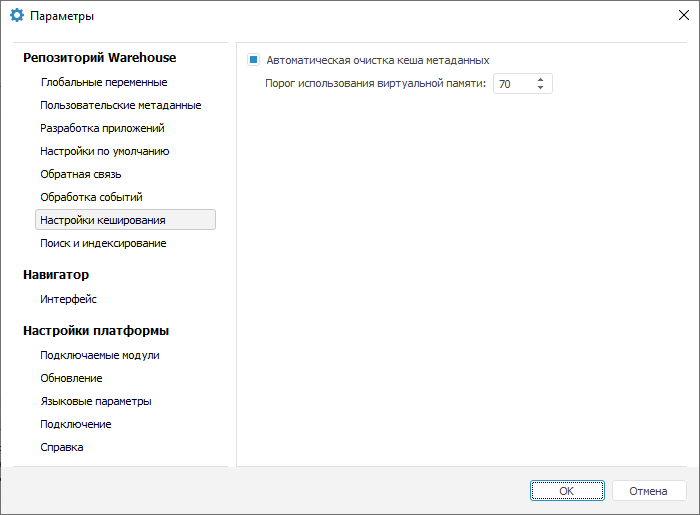Screen dimensions: 700x515
Task: Click the gear icon in title bar
Action: pyautogui.click(x=16, y=16)
